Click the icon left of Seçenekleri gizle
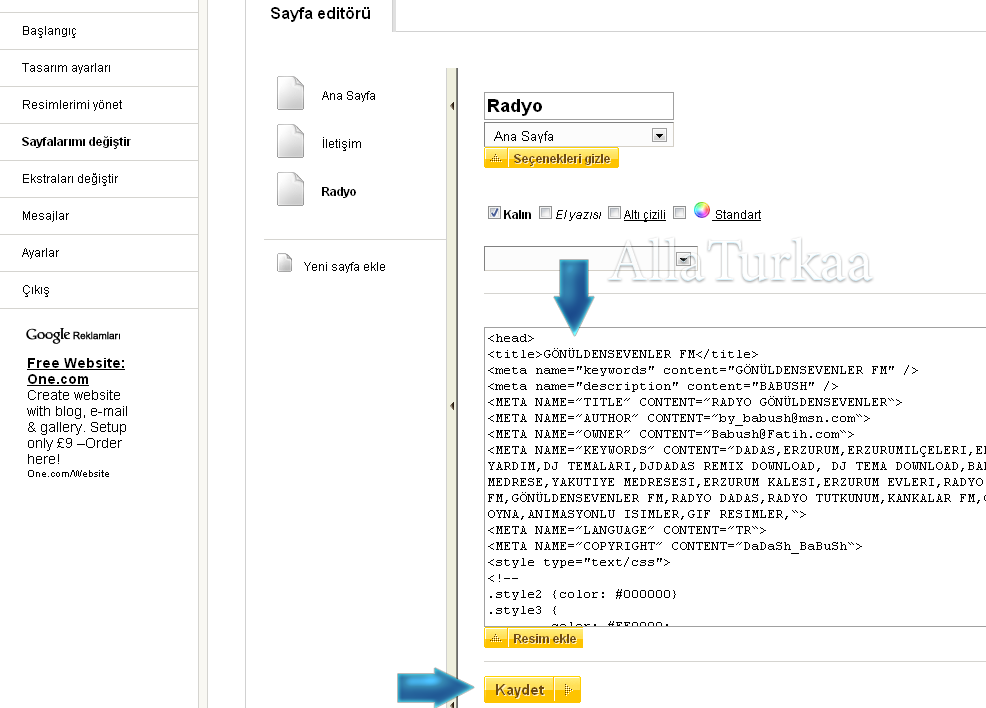Viewport: 986px width, 708px height. click(496, 158)
